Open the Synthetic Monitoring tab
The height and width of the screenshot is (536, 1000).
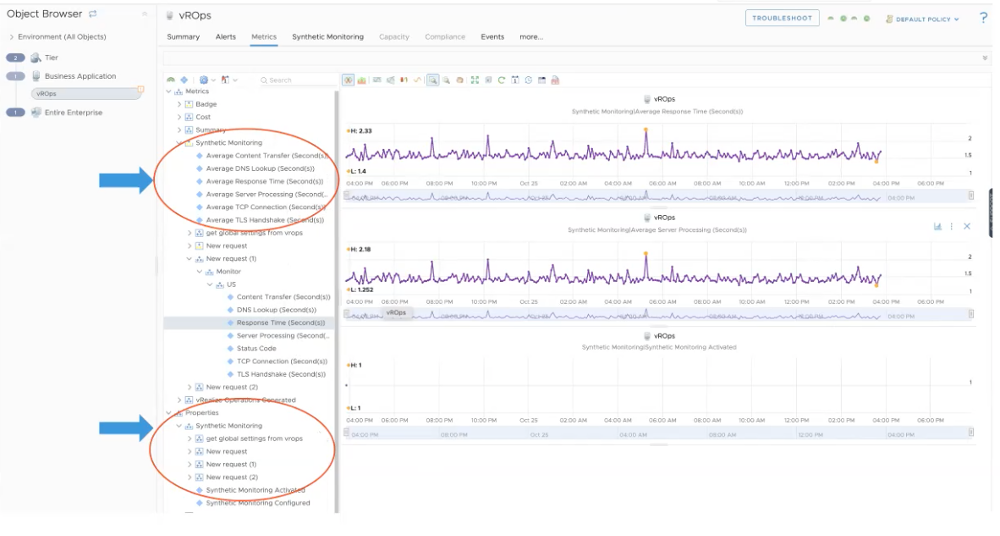(x=328, y=37)
